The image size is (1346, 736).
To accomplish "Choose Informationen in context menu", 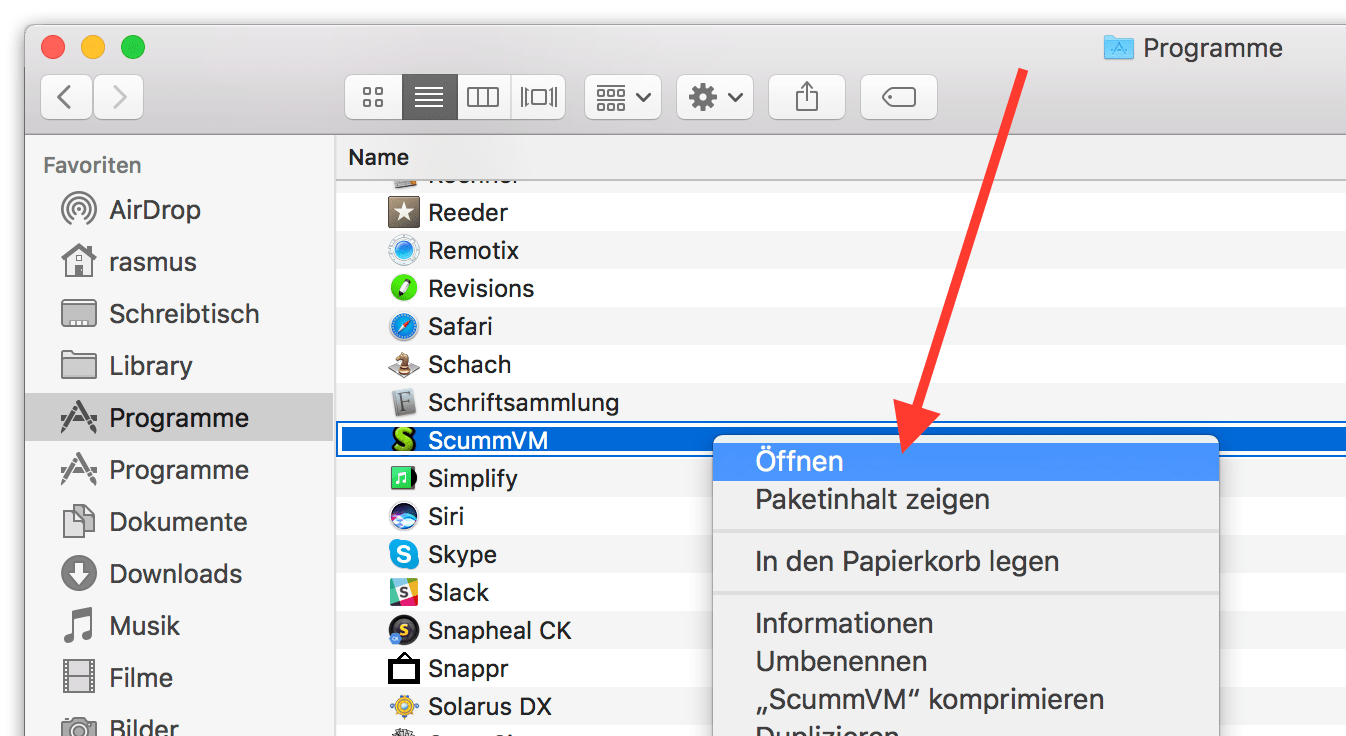I will [966, 623].
